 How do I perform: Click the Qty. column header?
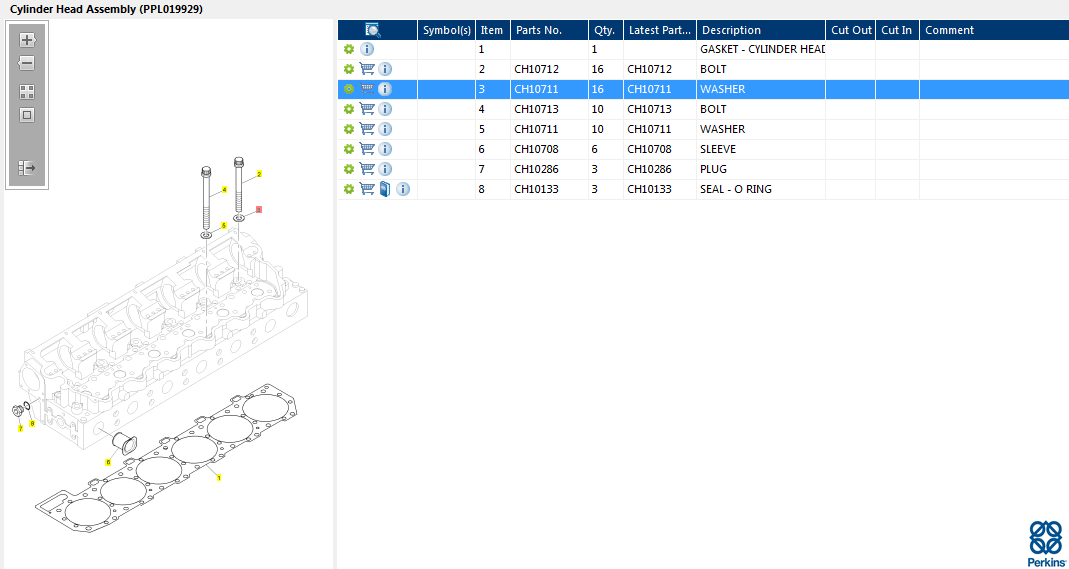604,30
